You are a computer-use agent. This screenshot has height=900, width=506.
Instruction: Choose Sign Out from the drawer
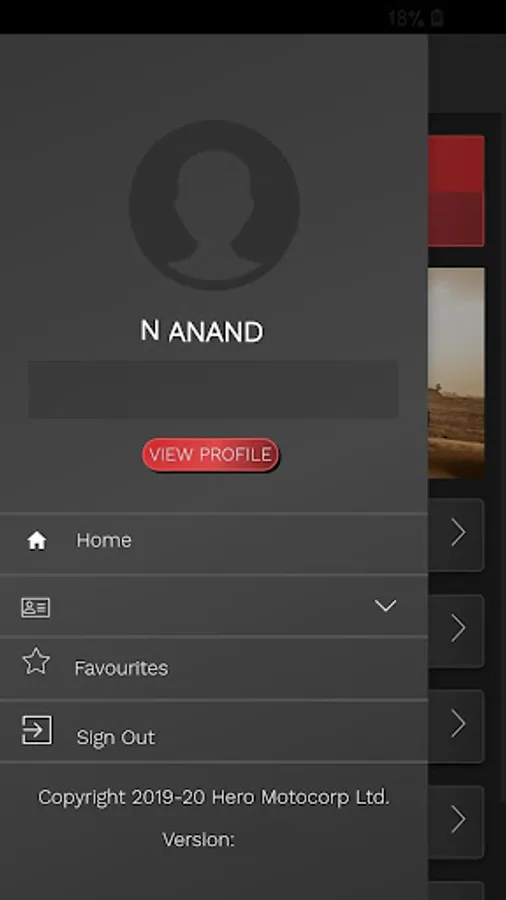coord(213,731)
